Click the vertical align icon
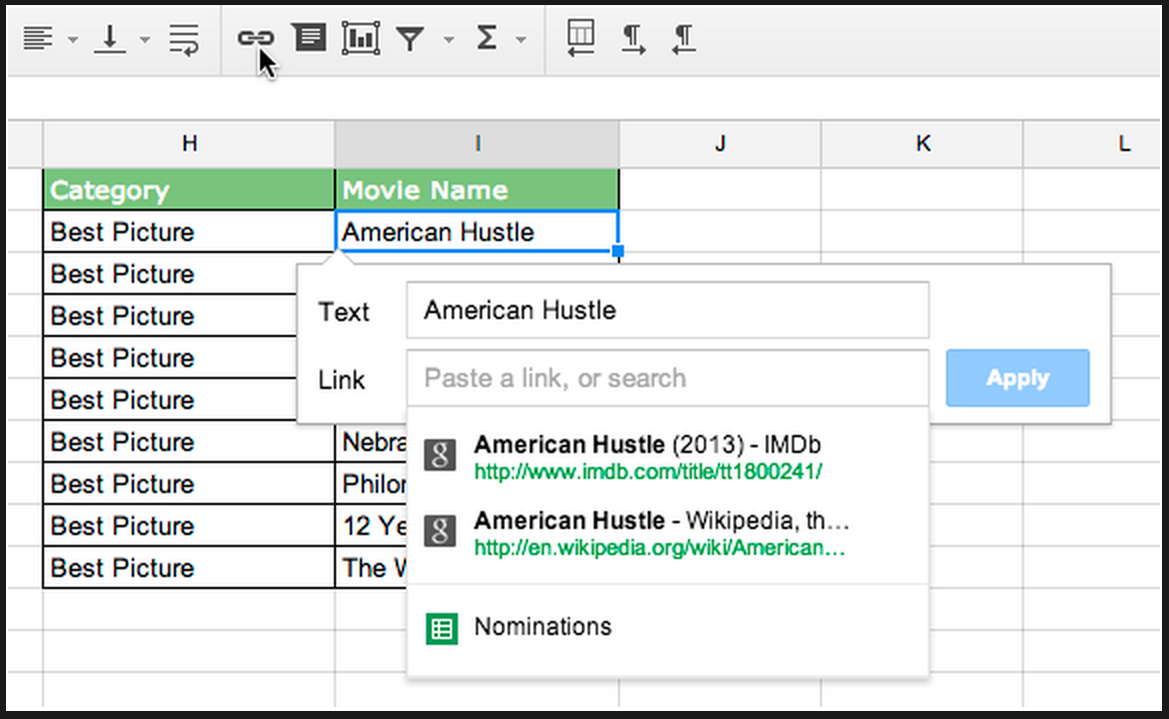Screen dimensions: 1169x719 (110, 39)
